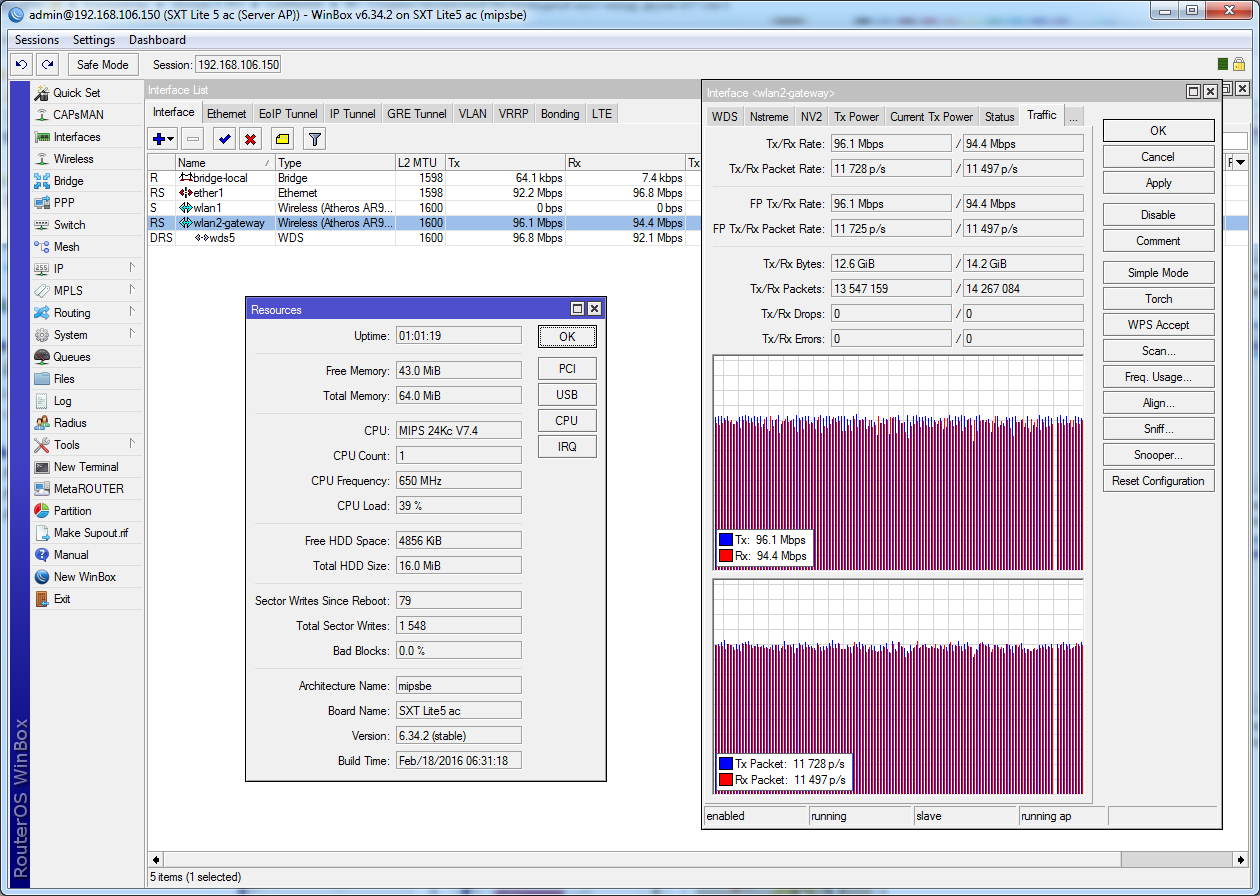
Task: Switch to the Bonding tab
Action: click(560, 114)
